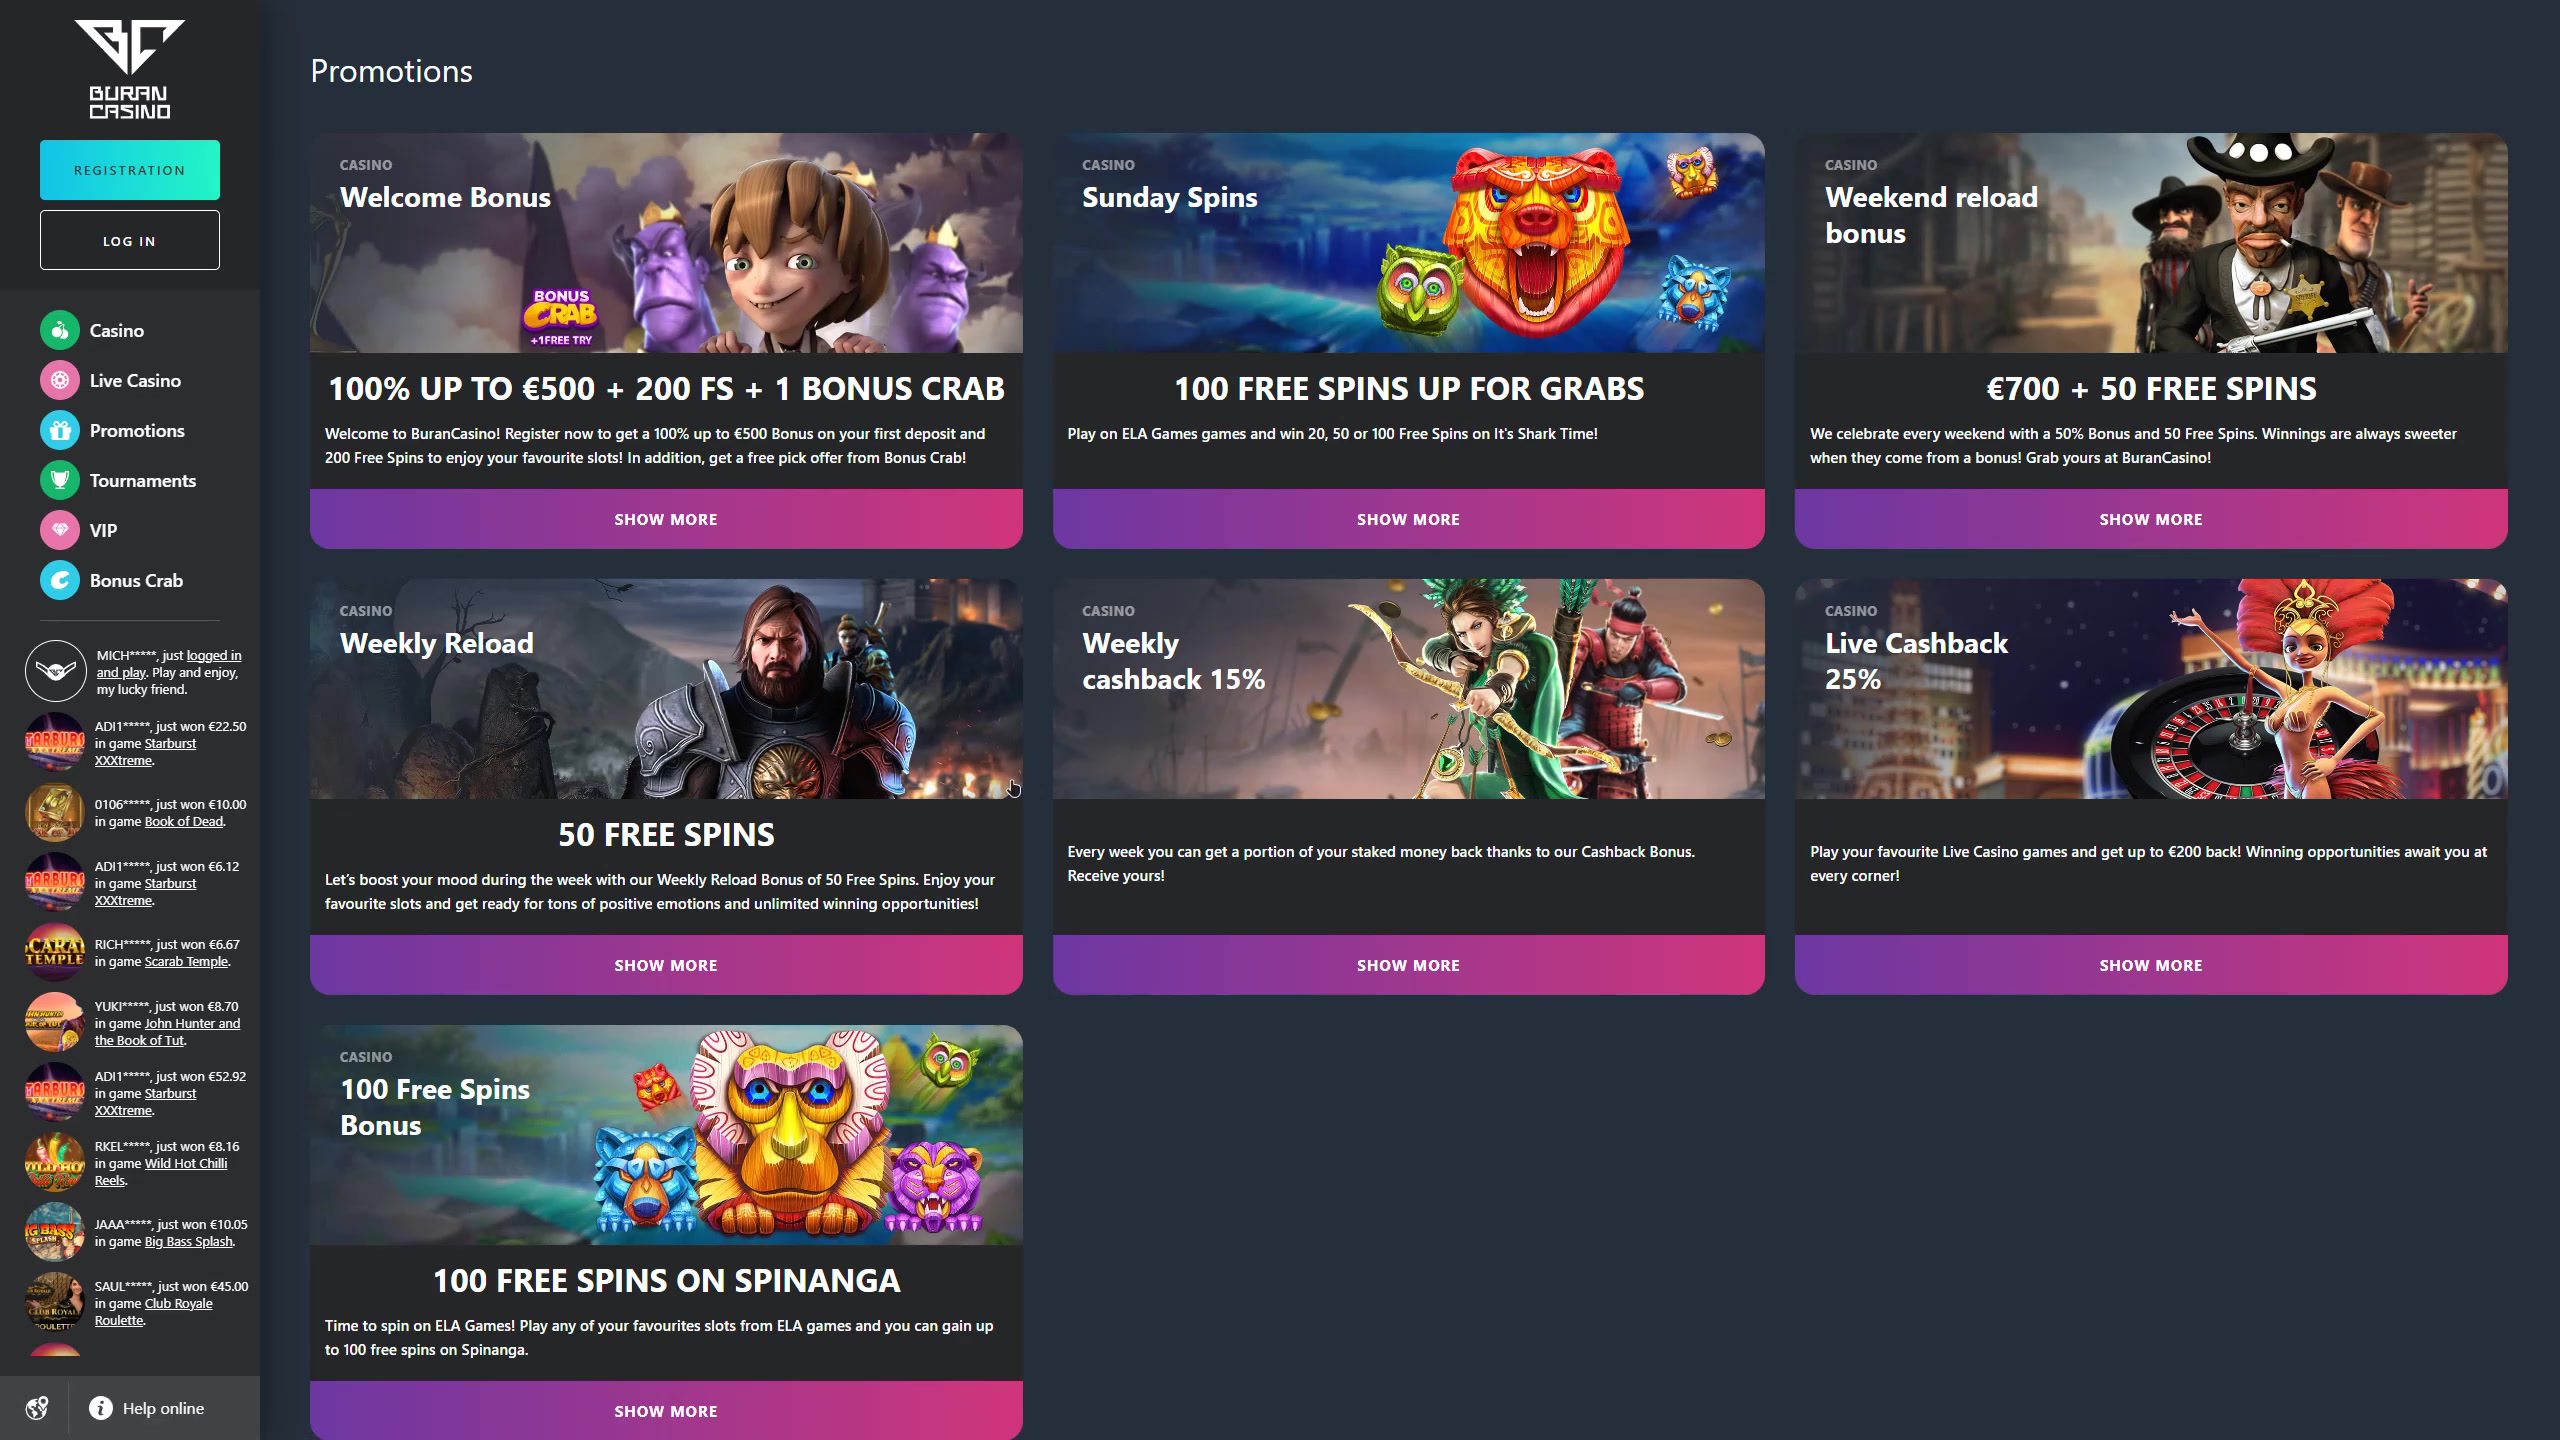The height and width of the screenshot is (1440, 2560).
Task: Open the Tournaments trophy icon
Action: [60, 480]
